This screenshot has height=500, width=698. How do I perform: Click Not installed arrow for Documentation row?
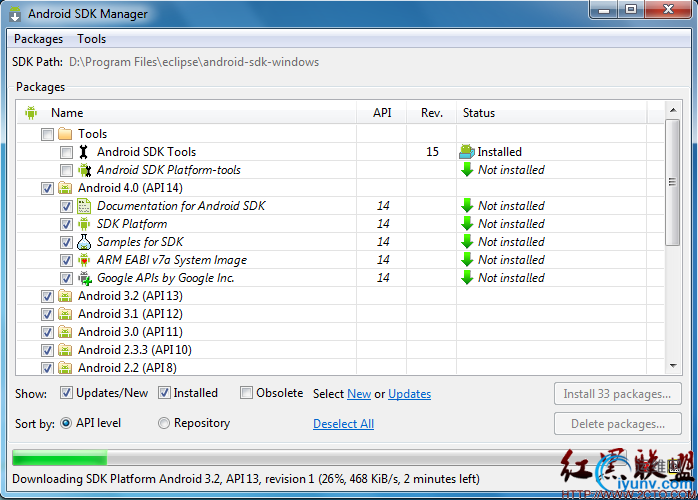(x=467, y=206)
